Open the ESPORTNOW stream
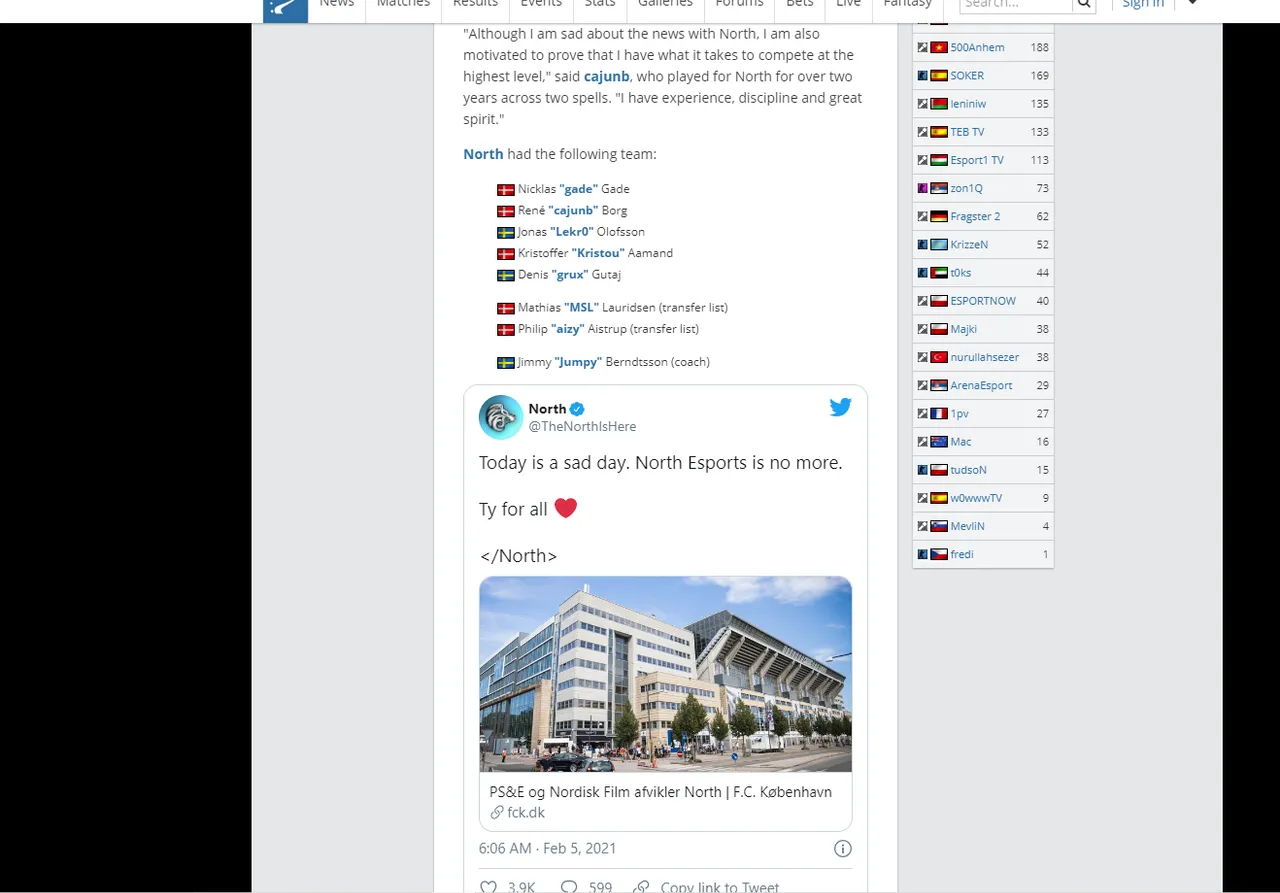This screenshot has height=893, width=1280. (x=983, y=301)
